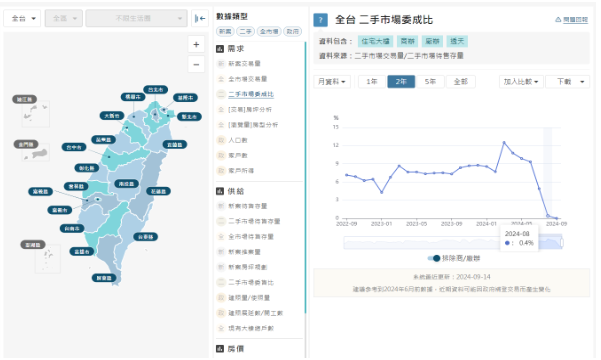Click the 問題回報 report link

click(x=575, y=20)
